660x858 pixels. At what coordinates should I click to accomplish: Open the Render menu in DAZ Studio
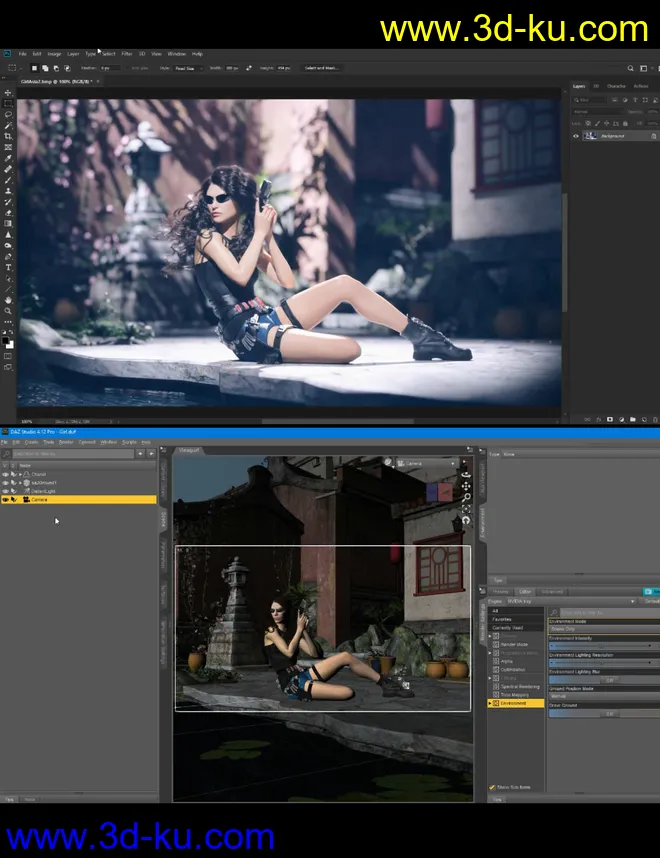(x=66, y=441)
